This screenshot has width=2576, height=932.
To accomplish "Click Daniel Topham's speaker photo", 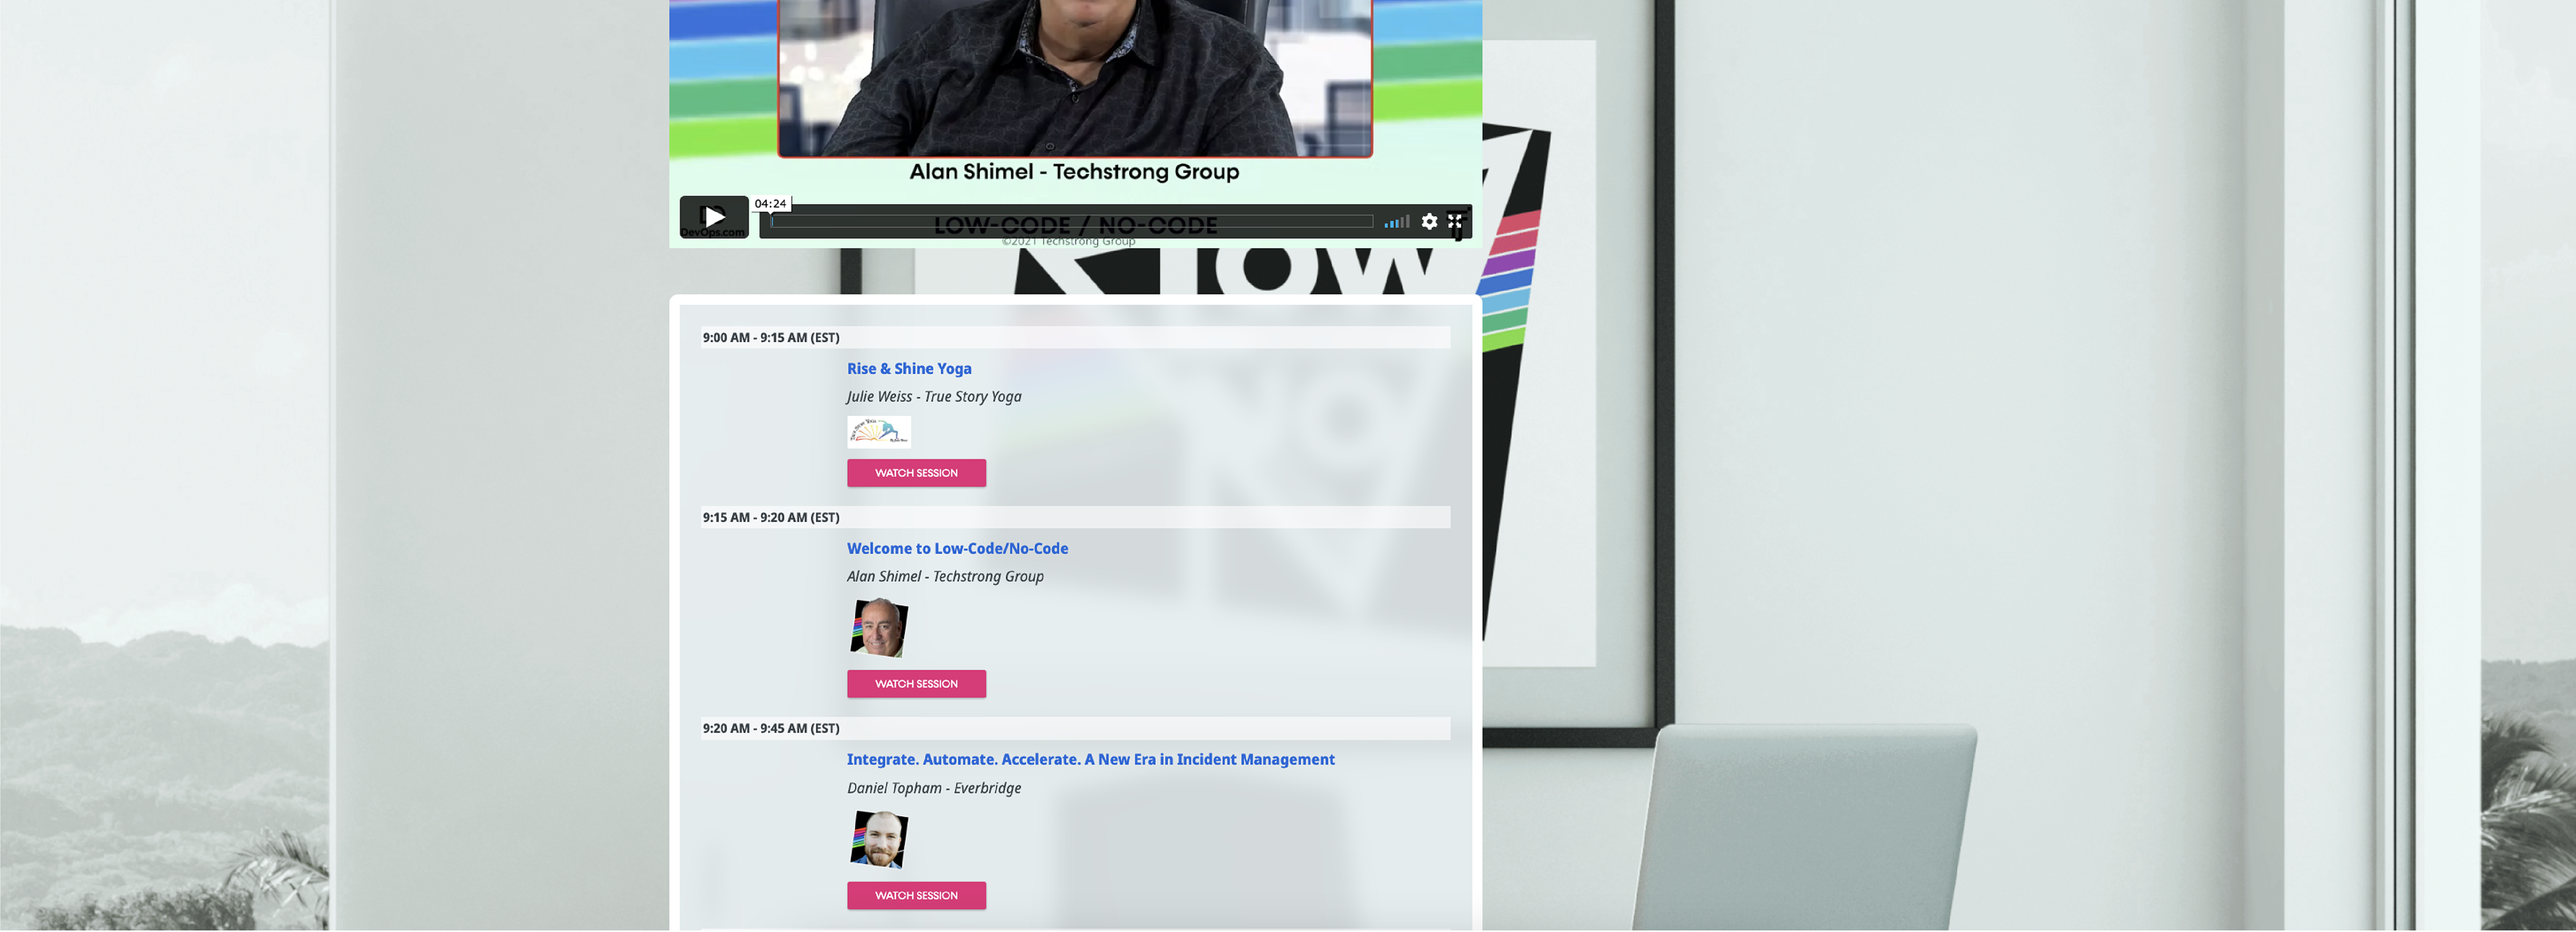I will 879,840.
